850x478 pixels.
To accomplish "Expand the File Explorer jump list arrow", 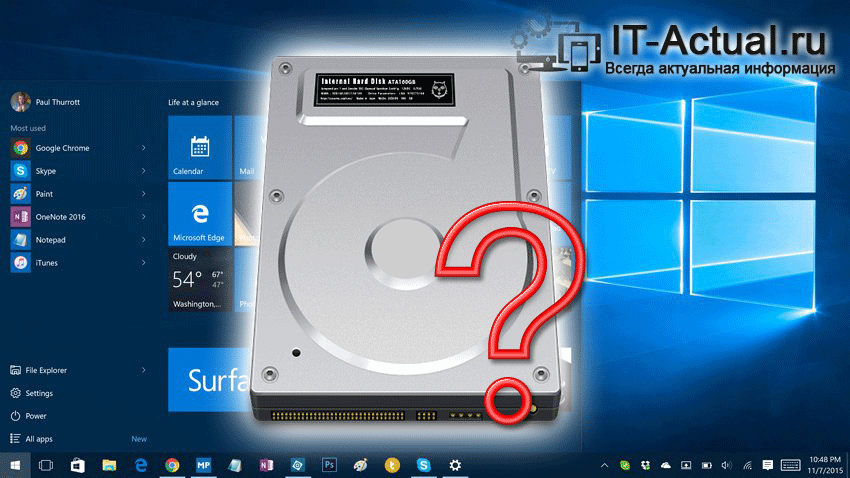I will click(x=143, y=370).
